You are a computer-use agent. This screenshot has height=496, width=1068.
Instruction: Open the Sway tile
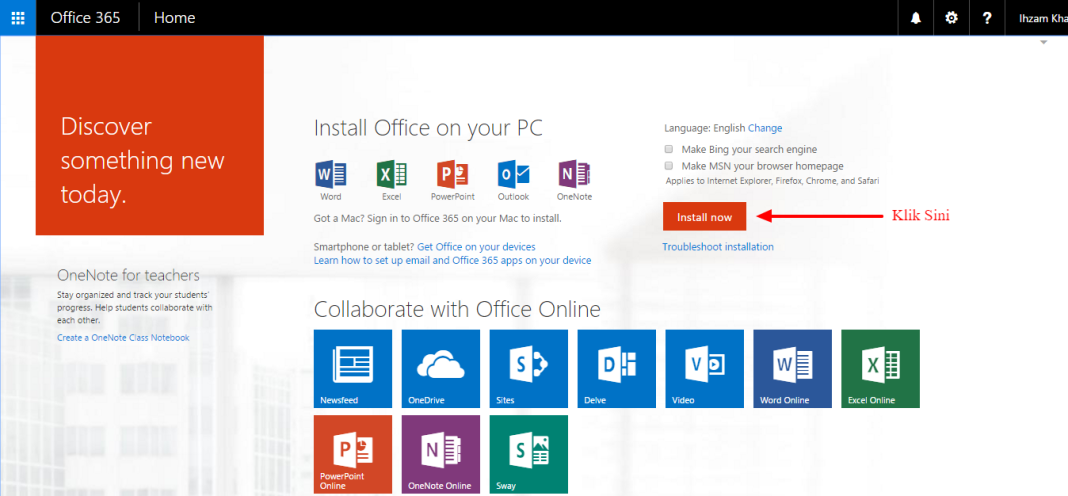tap(529, 454)
